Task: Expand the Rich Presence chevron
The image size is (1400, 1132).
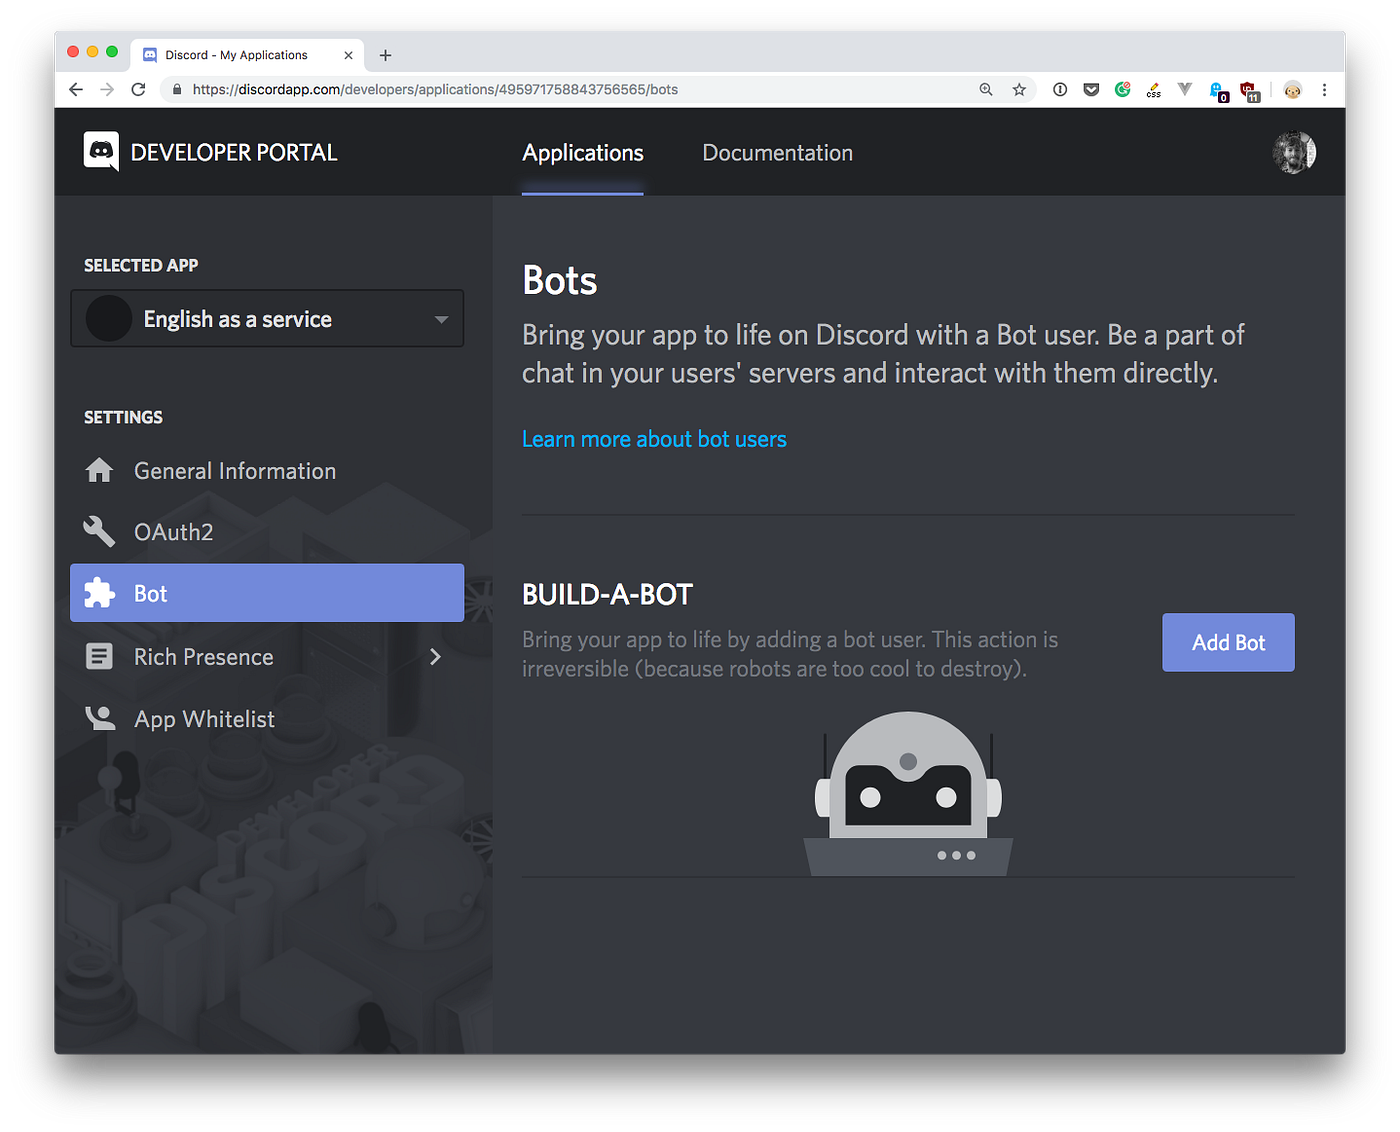Action: (435, 657)
